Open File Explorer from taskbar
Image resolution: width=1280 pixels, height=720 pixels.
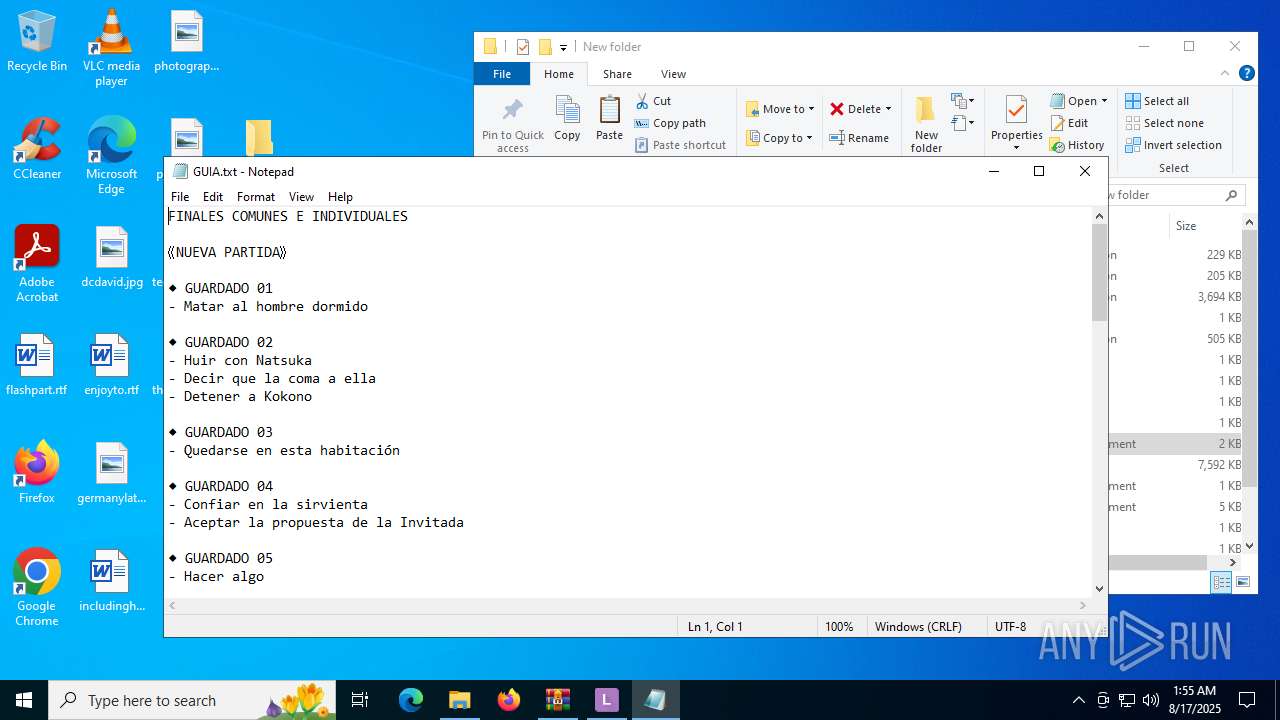pyautogui.click(x=459, y=700)
